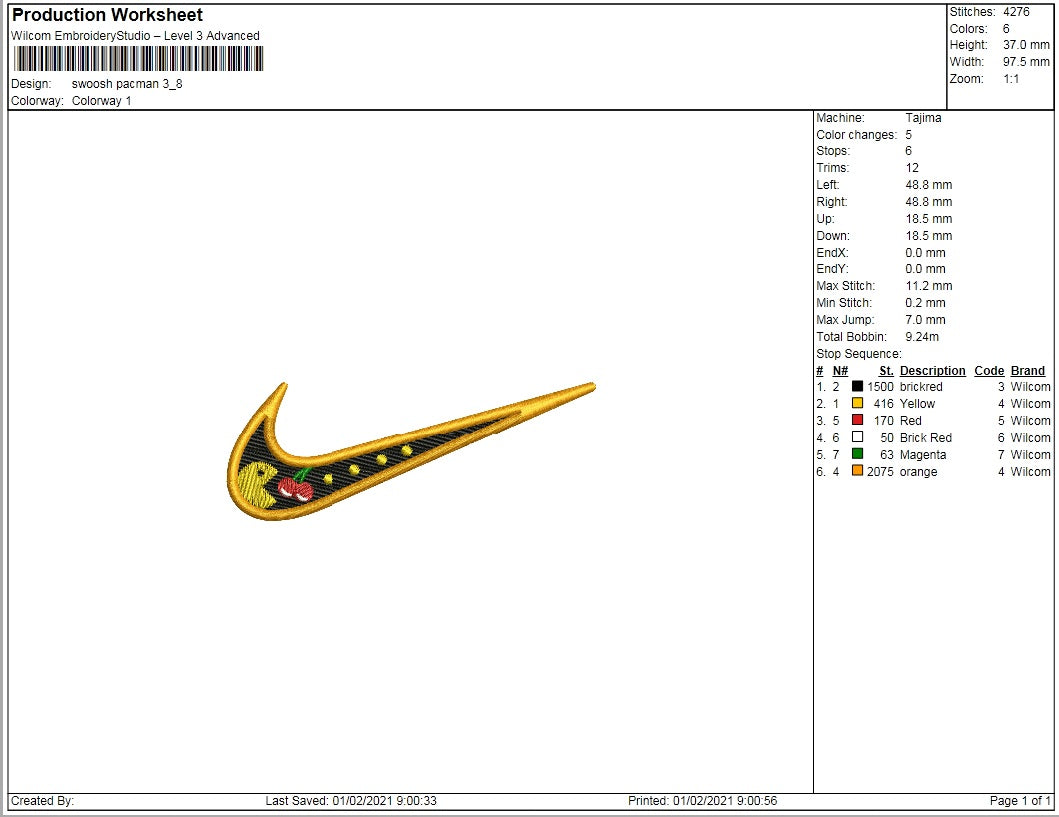Click the Stop Sequence label
Image resolution: width=1059 pixels, height=817 pixels.
point(858,354)
